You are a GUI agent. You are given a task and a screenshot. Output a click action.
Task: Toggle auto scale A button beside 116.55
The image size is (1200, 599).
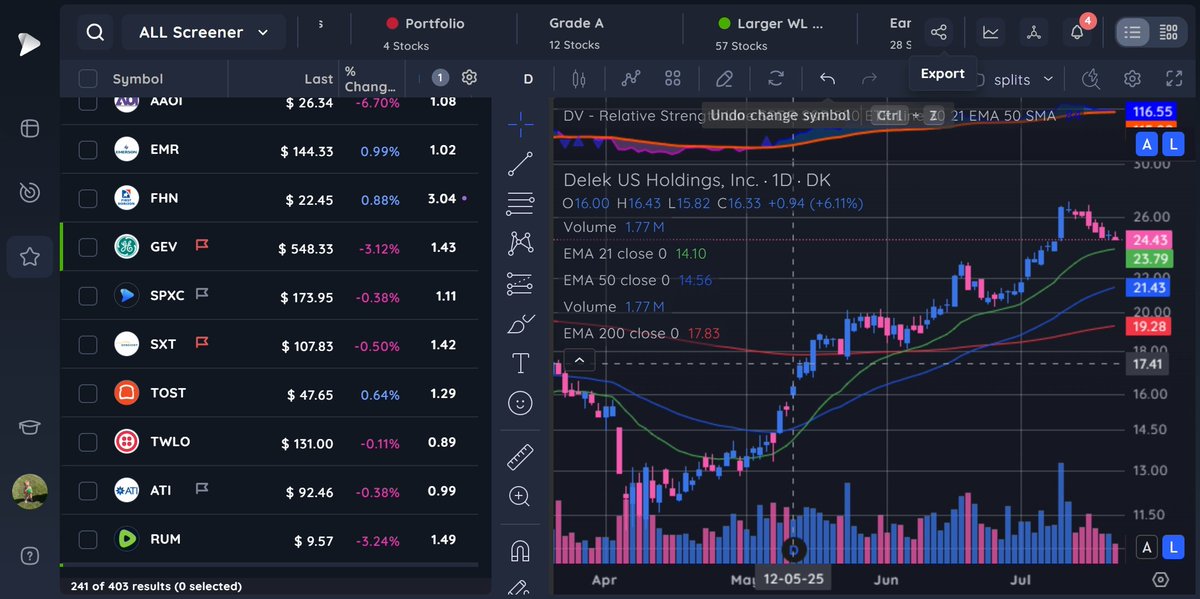pyautogui.click(x=1147, y=145)
